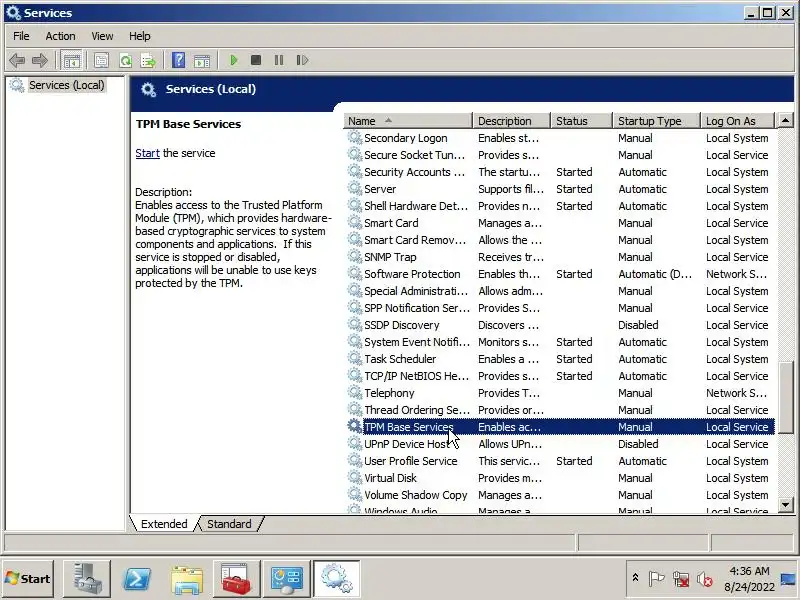Open Server Manager from the taskbar
Viewport: 800px width, 600px height.
coord(87,579)
